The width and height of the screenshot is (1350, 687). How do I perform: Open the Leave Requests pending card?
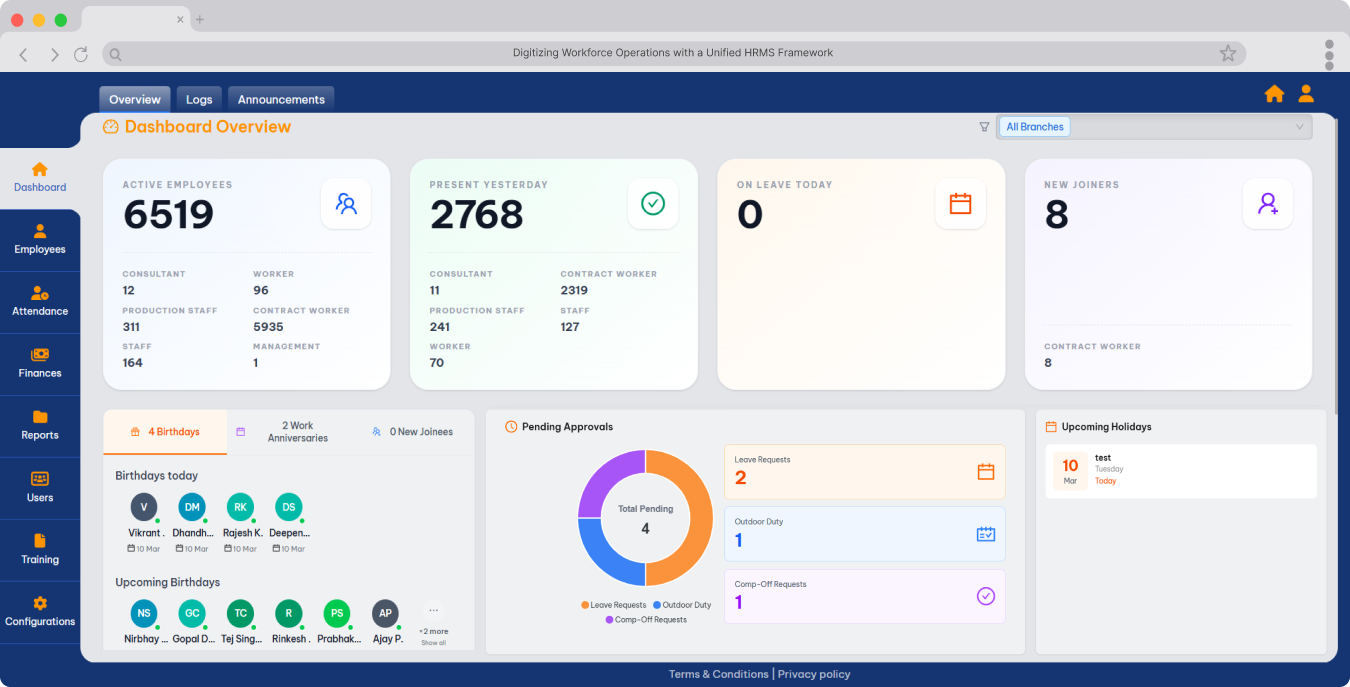coord(864,471)
